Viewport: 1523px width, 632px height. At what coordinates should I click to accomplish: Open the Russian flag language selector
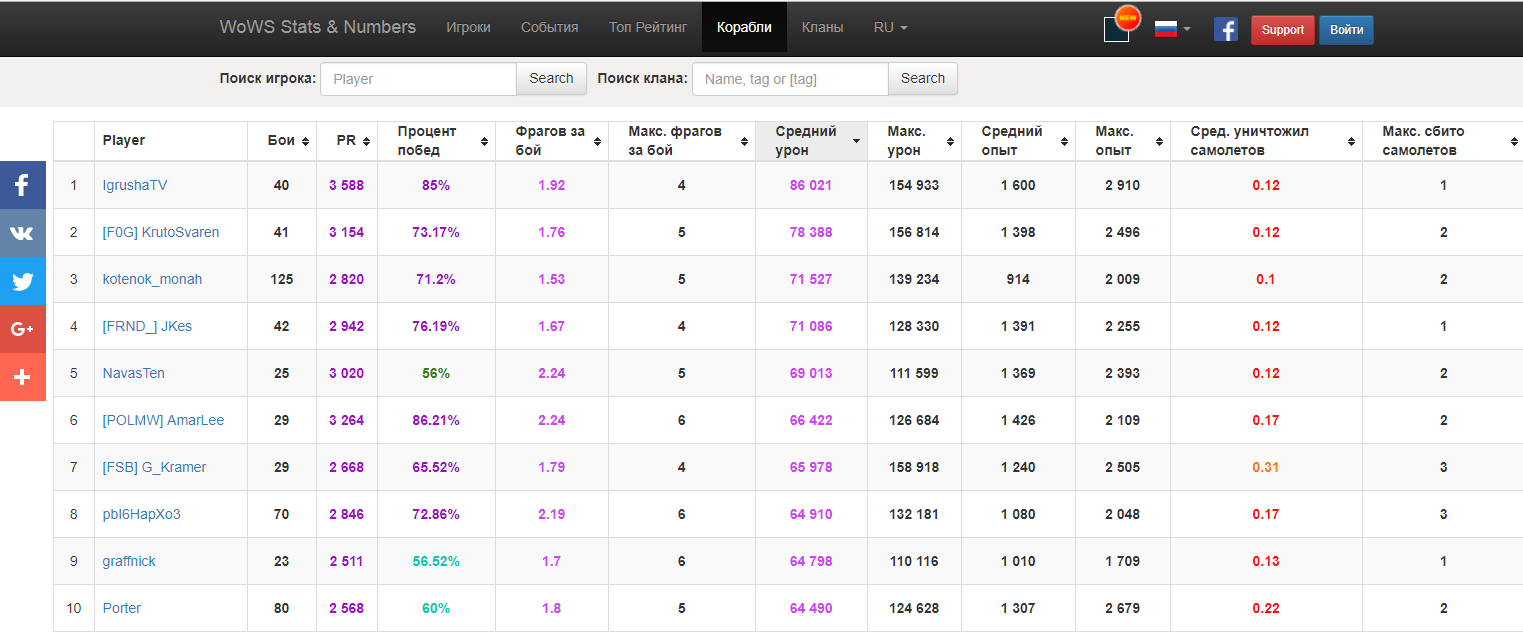1172,29
